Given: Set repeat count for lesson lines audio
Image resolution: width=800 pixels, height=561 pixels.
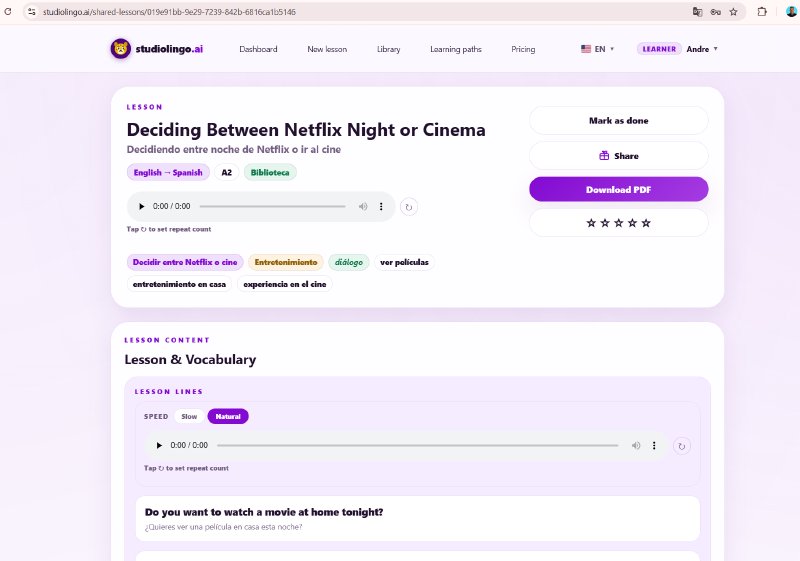Looking at the screenshot, I should coord(682,446).
